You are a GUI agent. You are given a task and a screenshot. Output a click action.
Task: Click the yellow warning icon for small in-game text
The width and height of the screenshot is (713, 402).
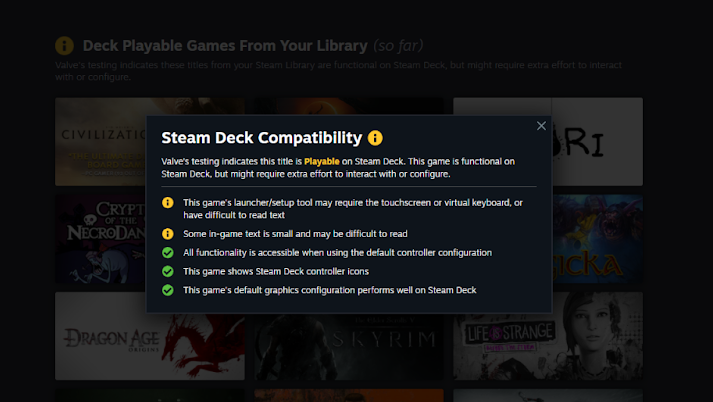pos(168,234)
